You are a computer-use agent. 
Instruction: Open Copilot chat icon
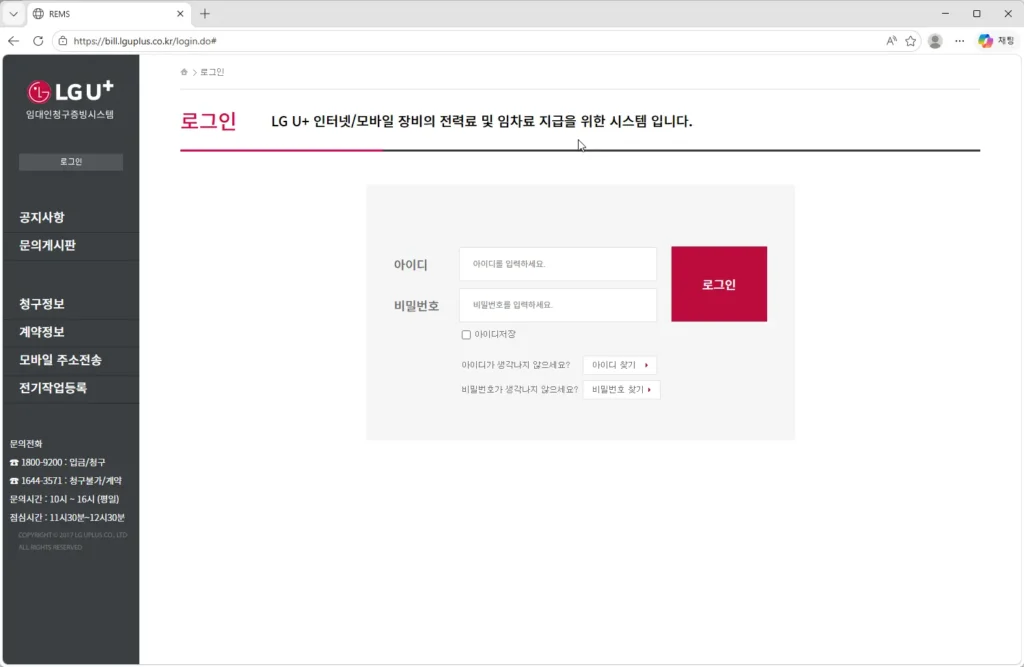(x=985, y=41)
